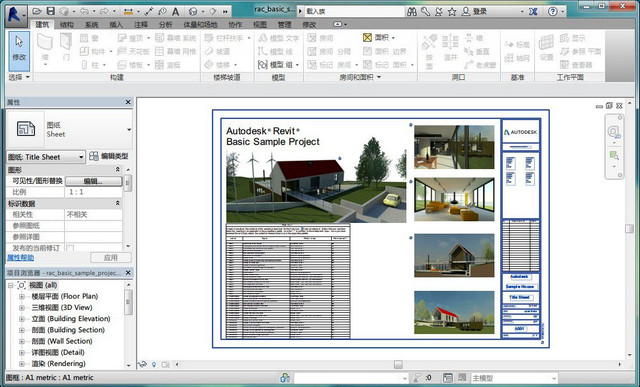Click the binoculars search icon
640x387 pixels.
pyautogui.click(x=411, y=11)
